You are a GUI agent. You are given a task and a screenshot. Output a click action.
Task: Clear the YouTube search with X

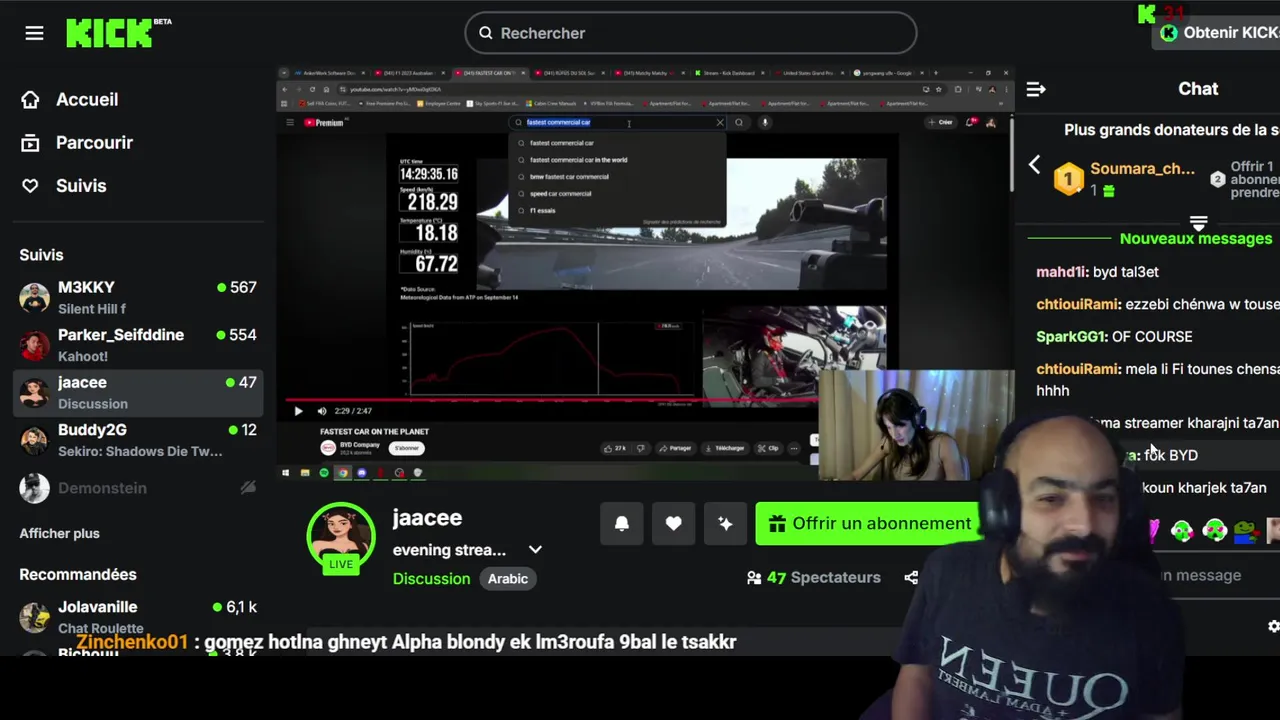(x=719, y=122)
